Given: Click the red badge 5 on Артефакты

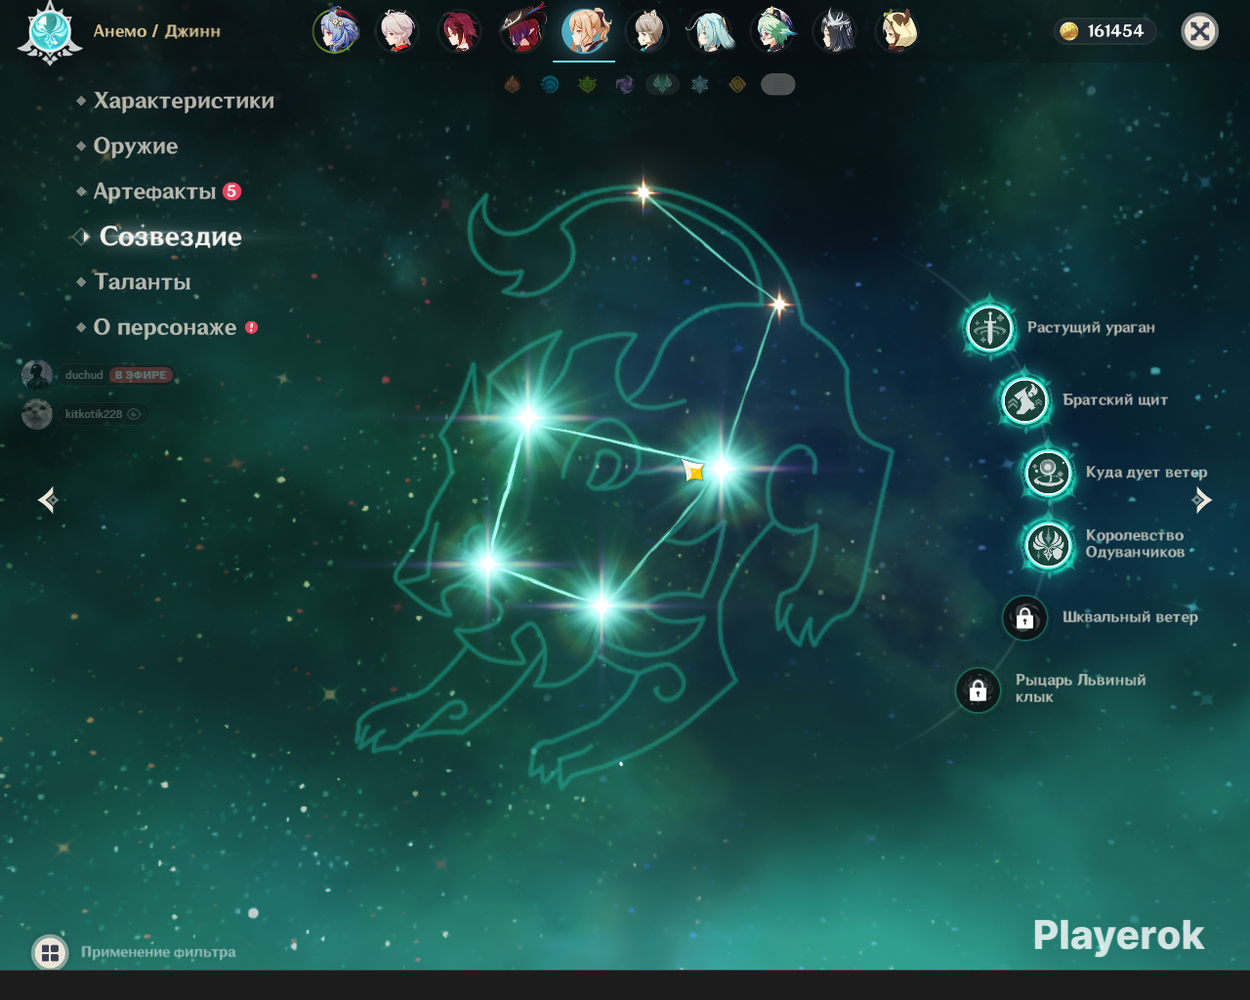Looking at the screenshot, I should click(x=232, y=191).
